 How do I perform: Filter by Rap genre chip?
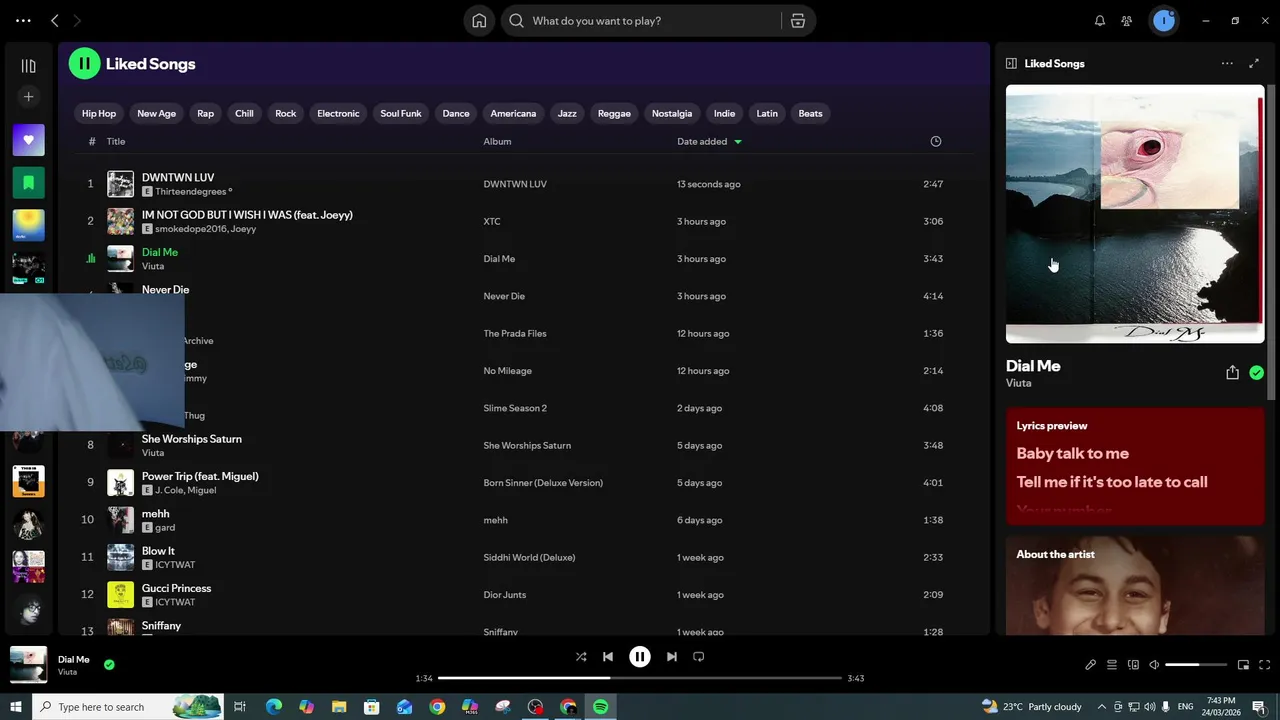(x=205, y=113)
